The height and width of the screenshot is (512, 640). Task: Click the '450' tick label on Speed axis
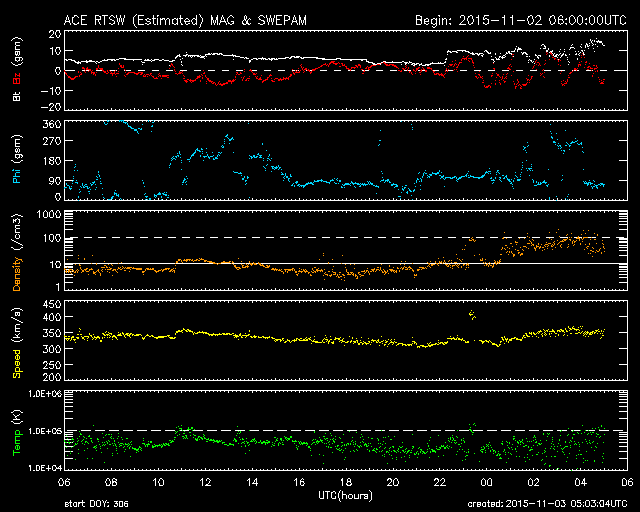(52, 305)
